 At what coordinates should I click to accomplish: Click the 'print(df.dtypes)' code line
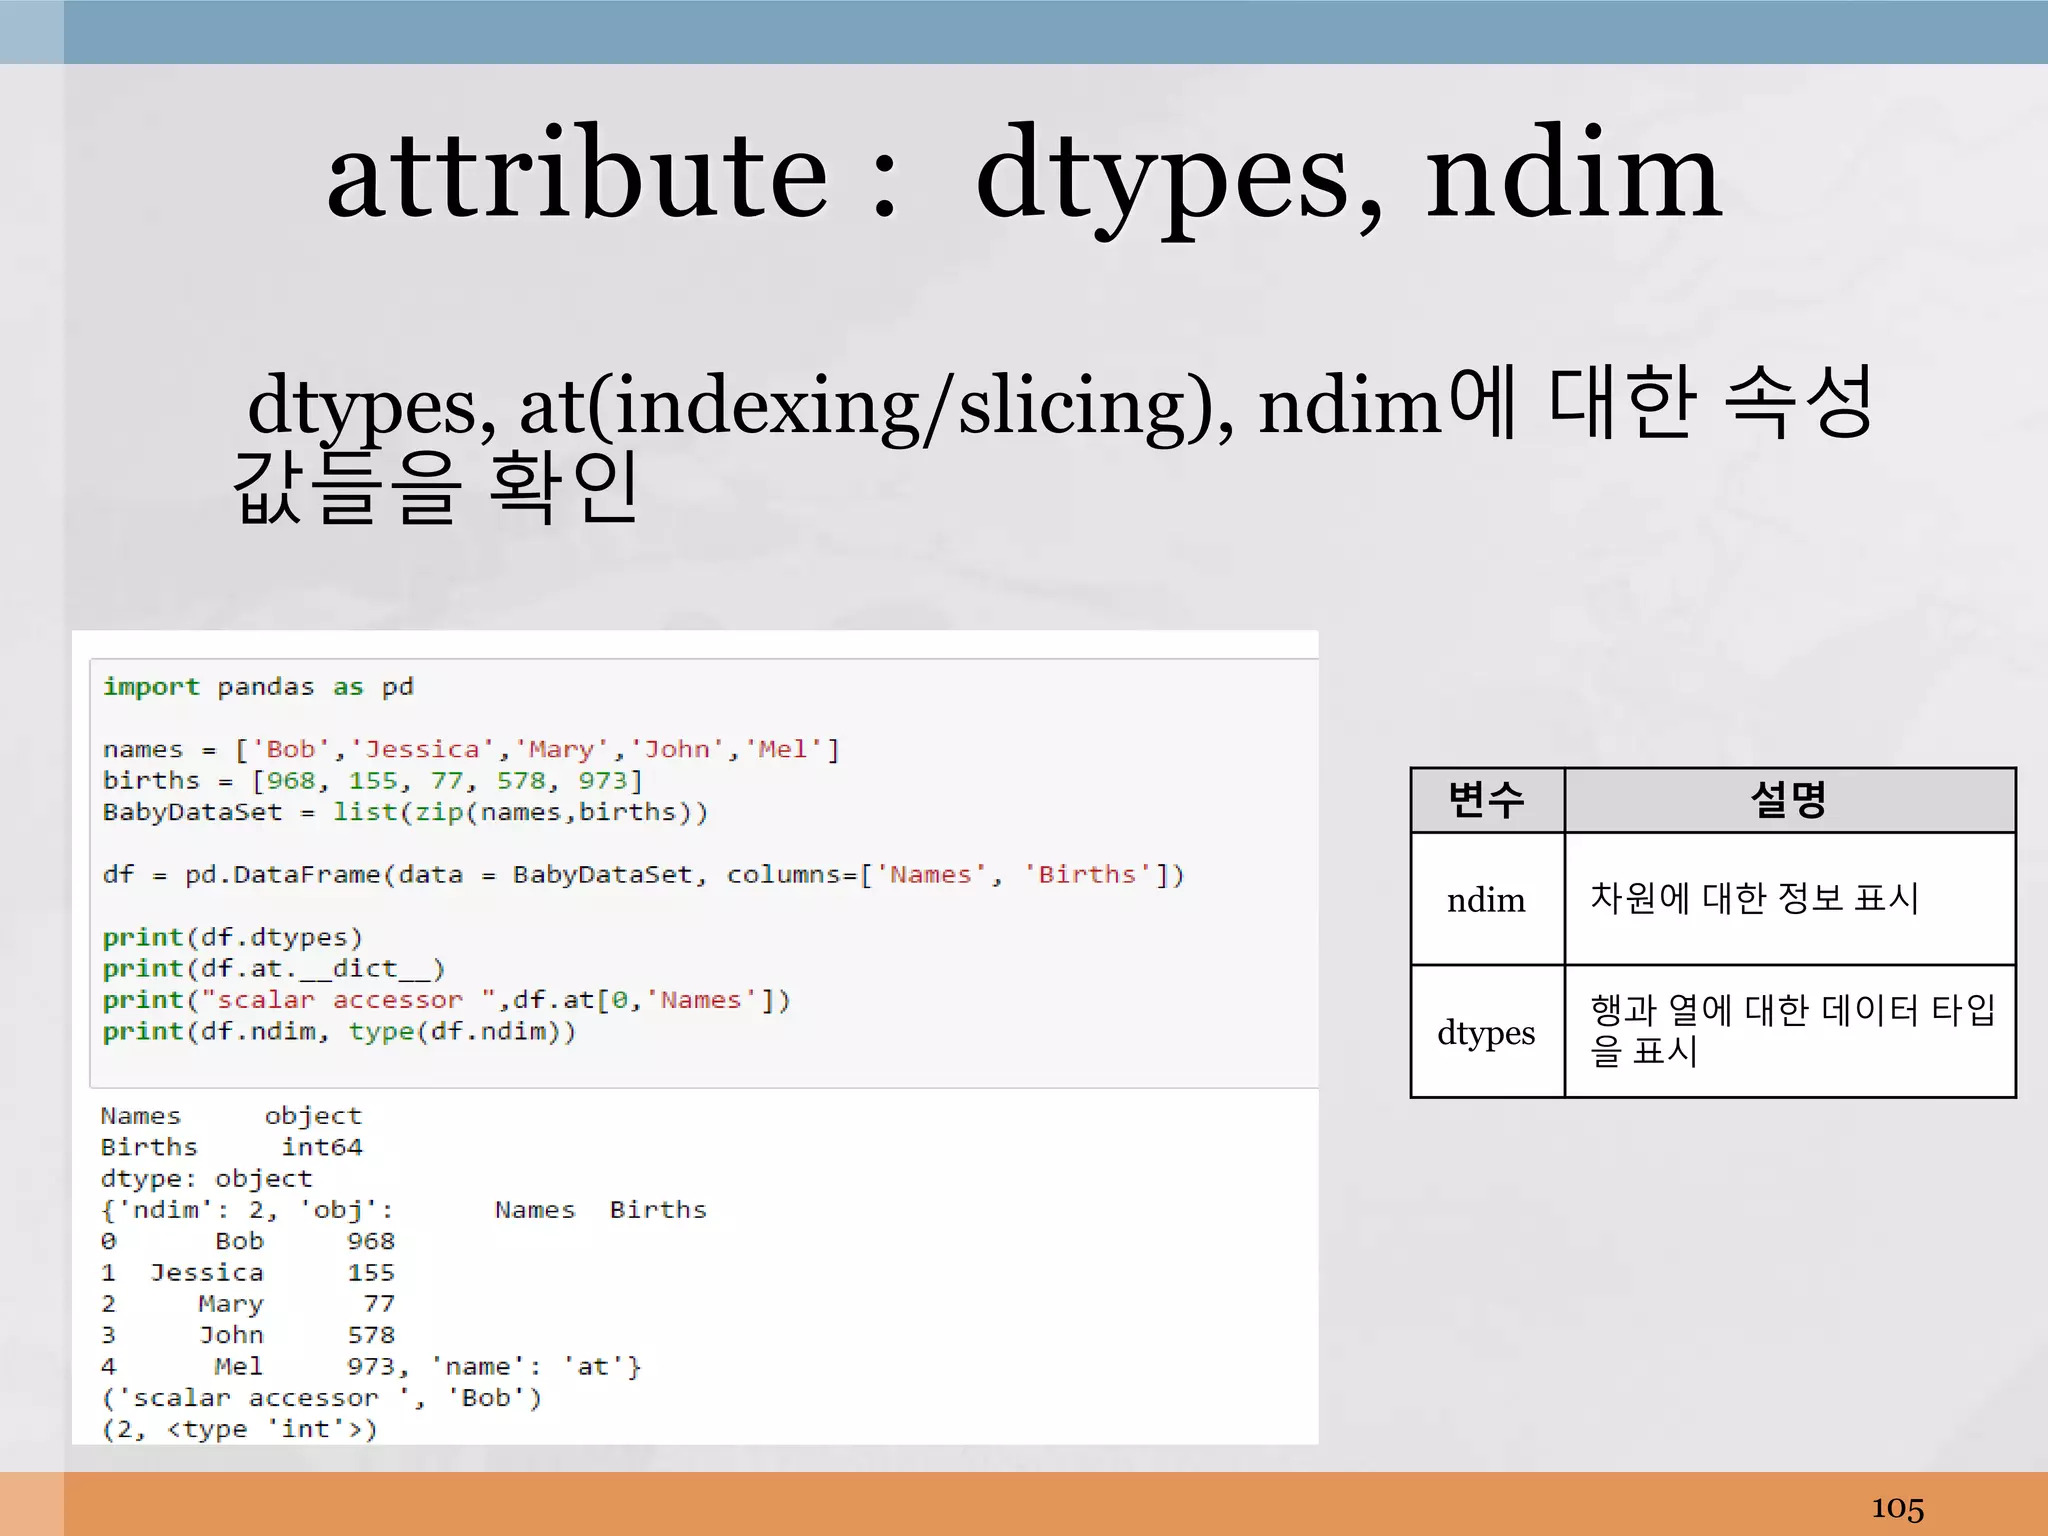click(232, 938)
